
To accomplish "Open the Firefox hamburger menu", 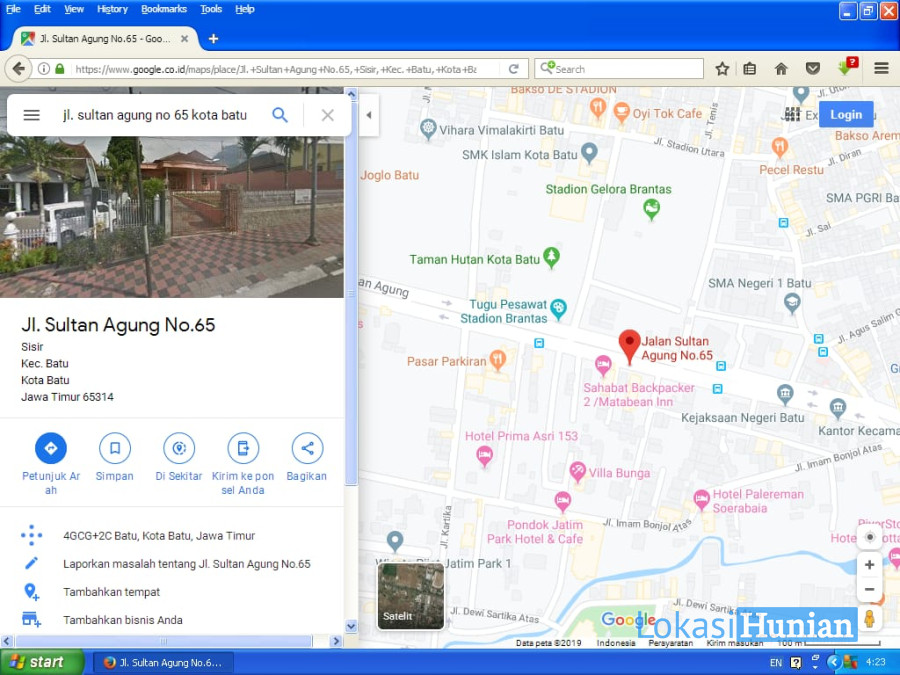I will [882, 69].
